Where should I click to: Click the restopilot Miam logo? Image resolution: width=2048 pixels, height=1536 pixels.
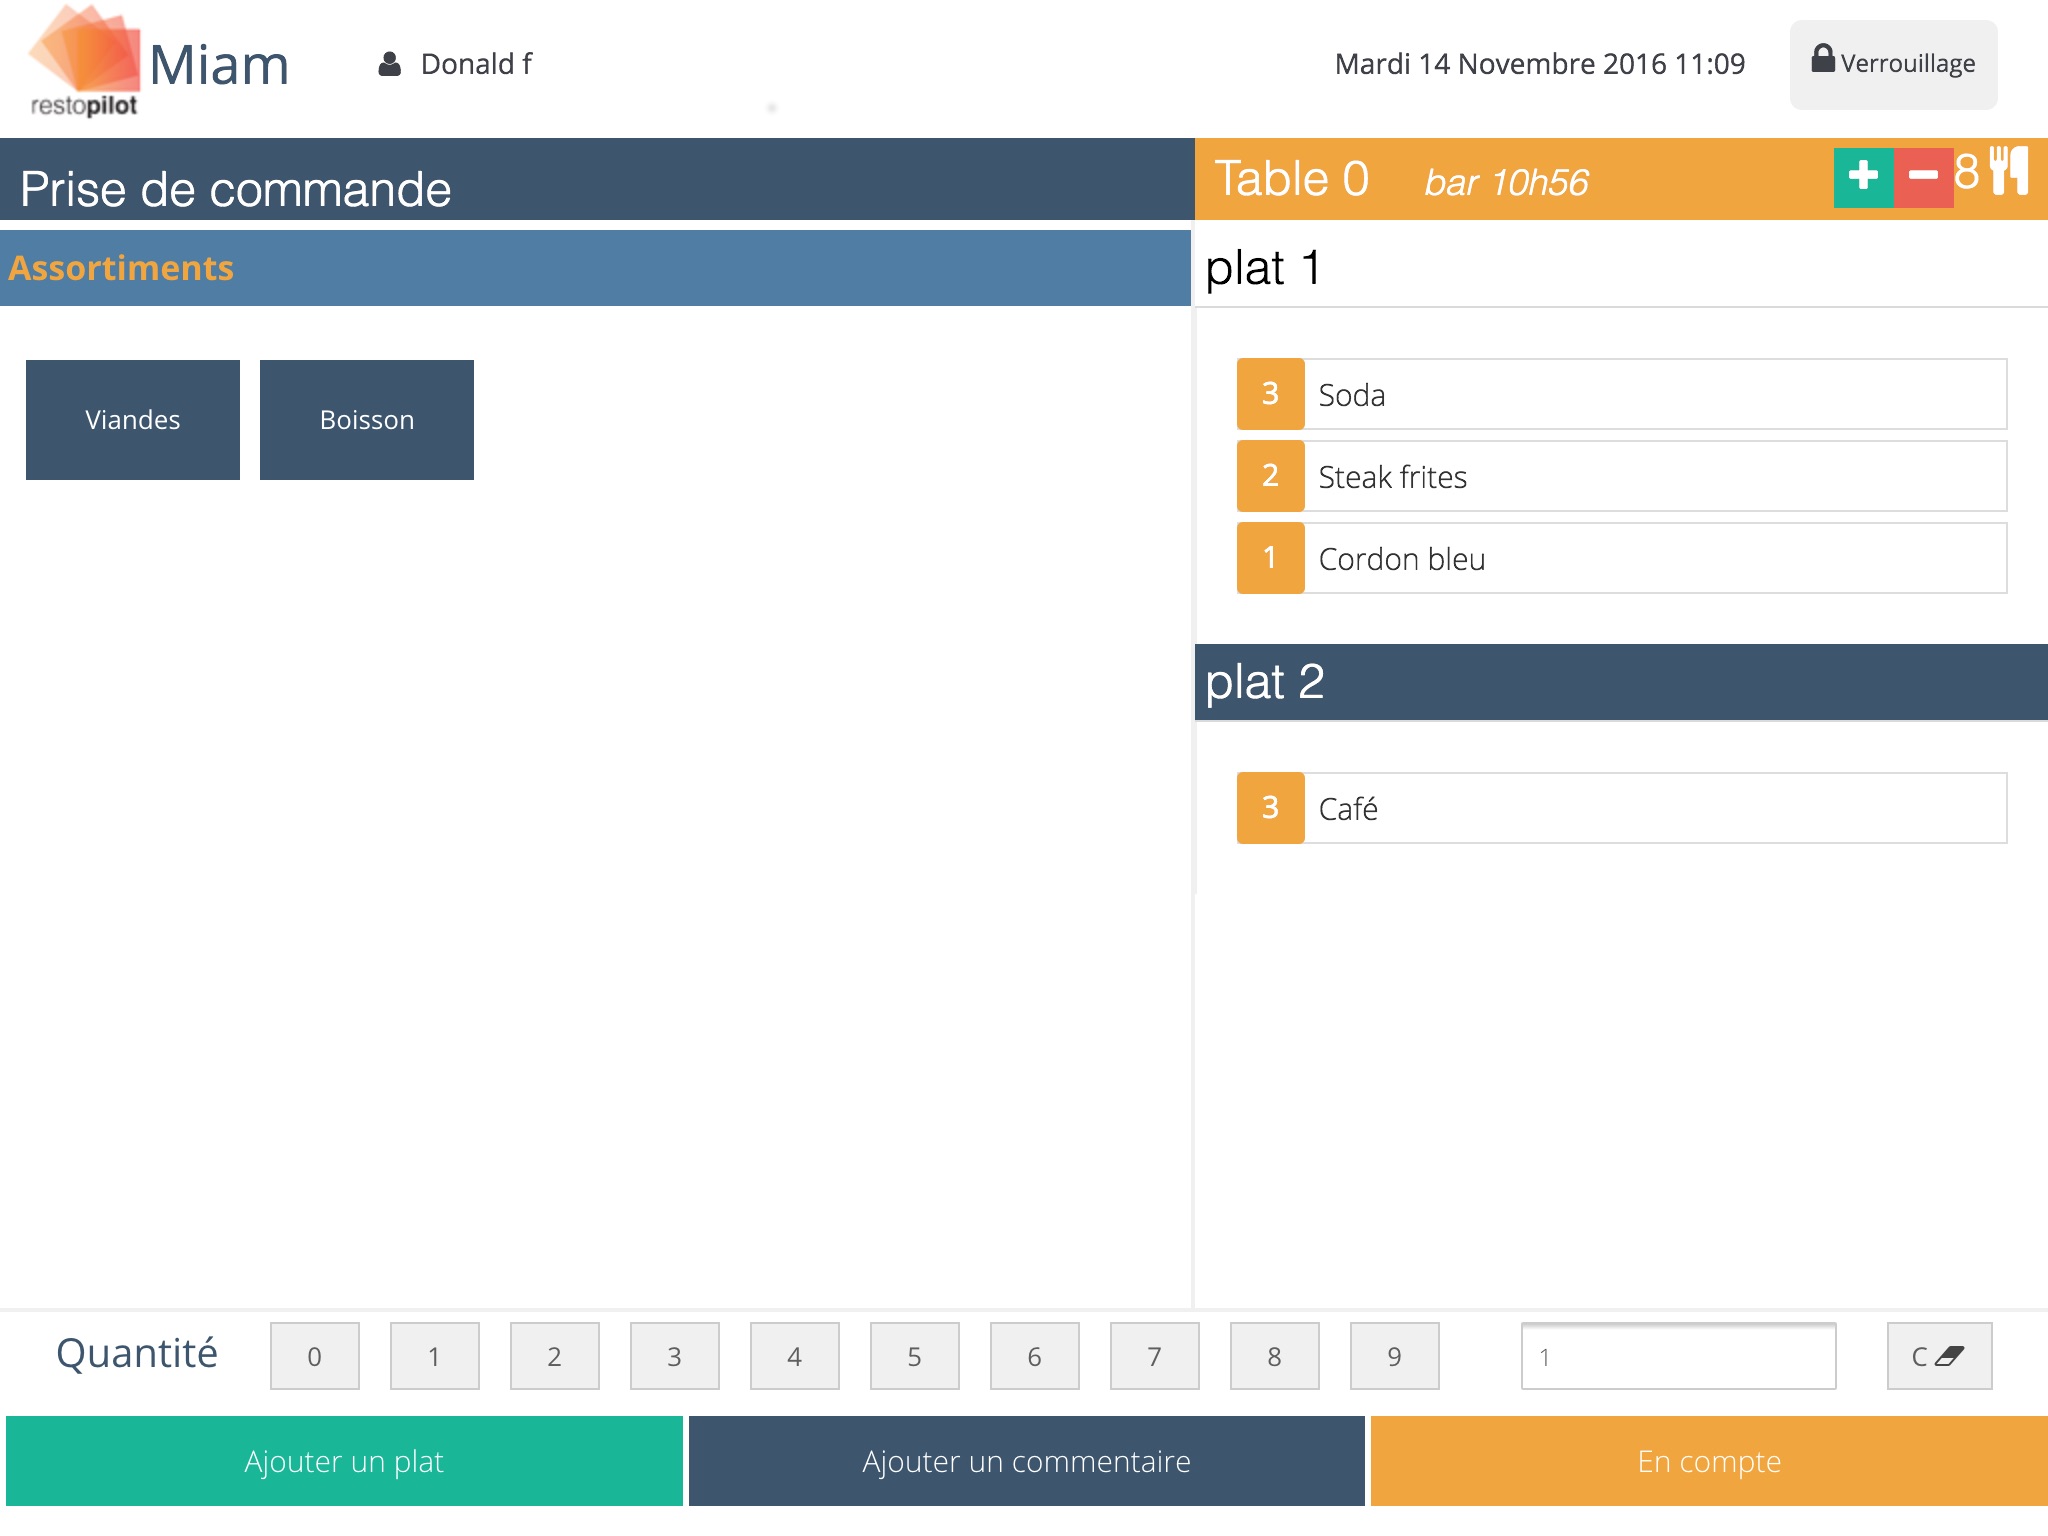pos(160,62)
